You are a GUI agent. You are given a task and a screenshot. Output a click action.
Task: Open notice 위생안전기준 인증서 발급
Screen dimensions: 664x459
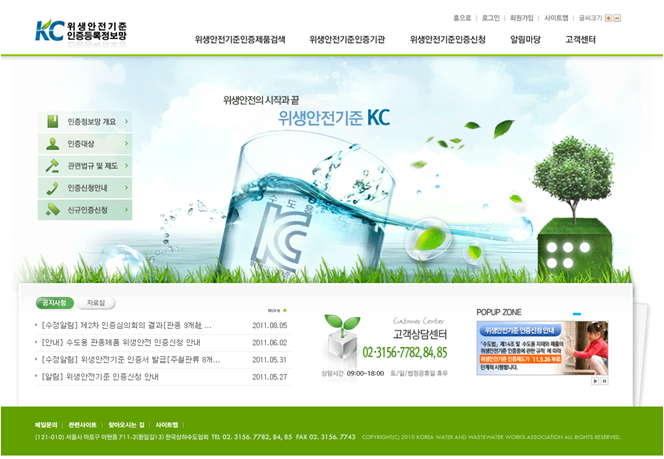[131, 359]
